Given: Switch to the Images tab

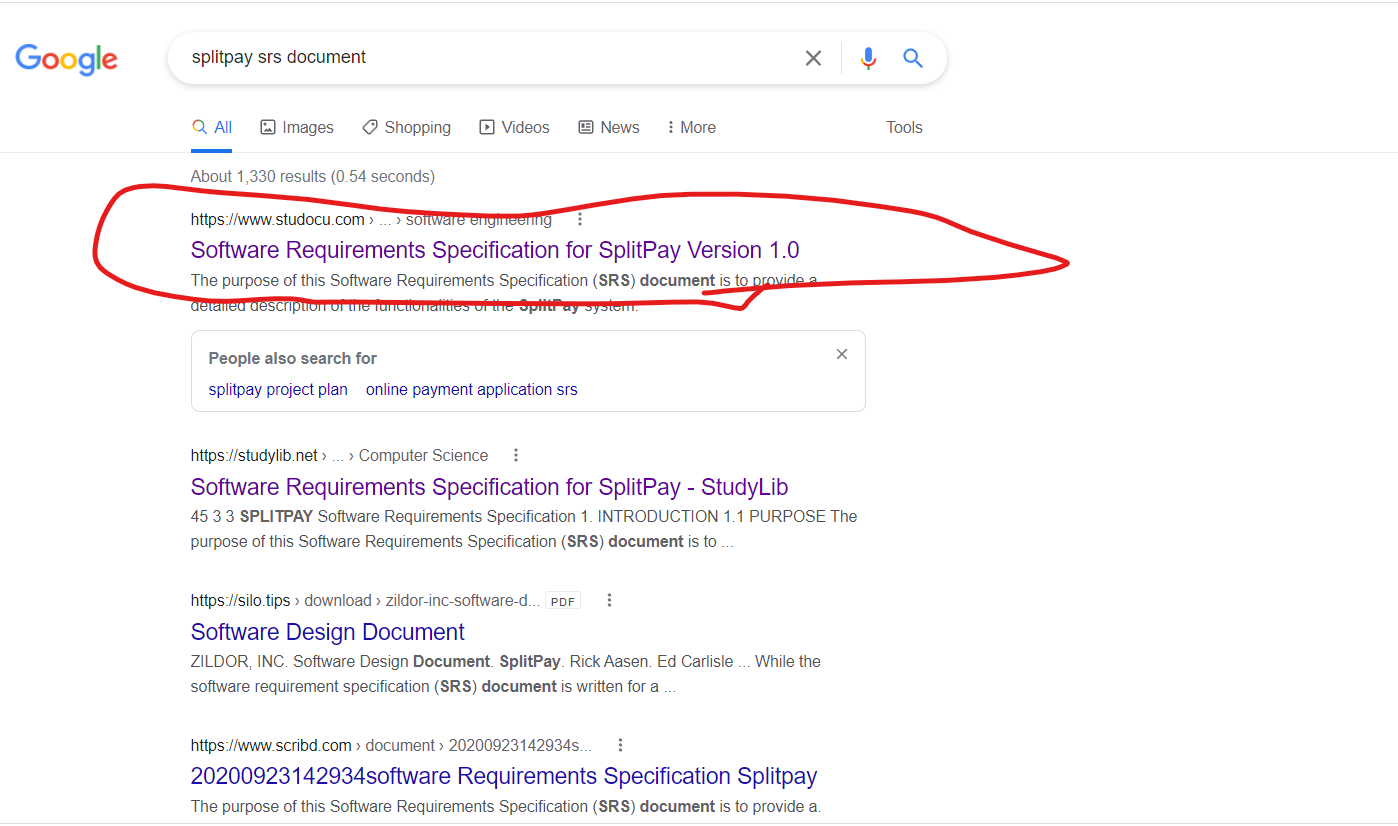Looking at the screenshot, I should point(296,127).
